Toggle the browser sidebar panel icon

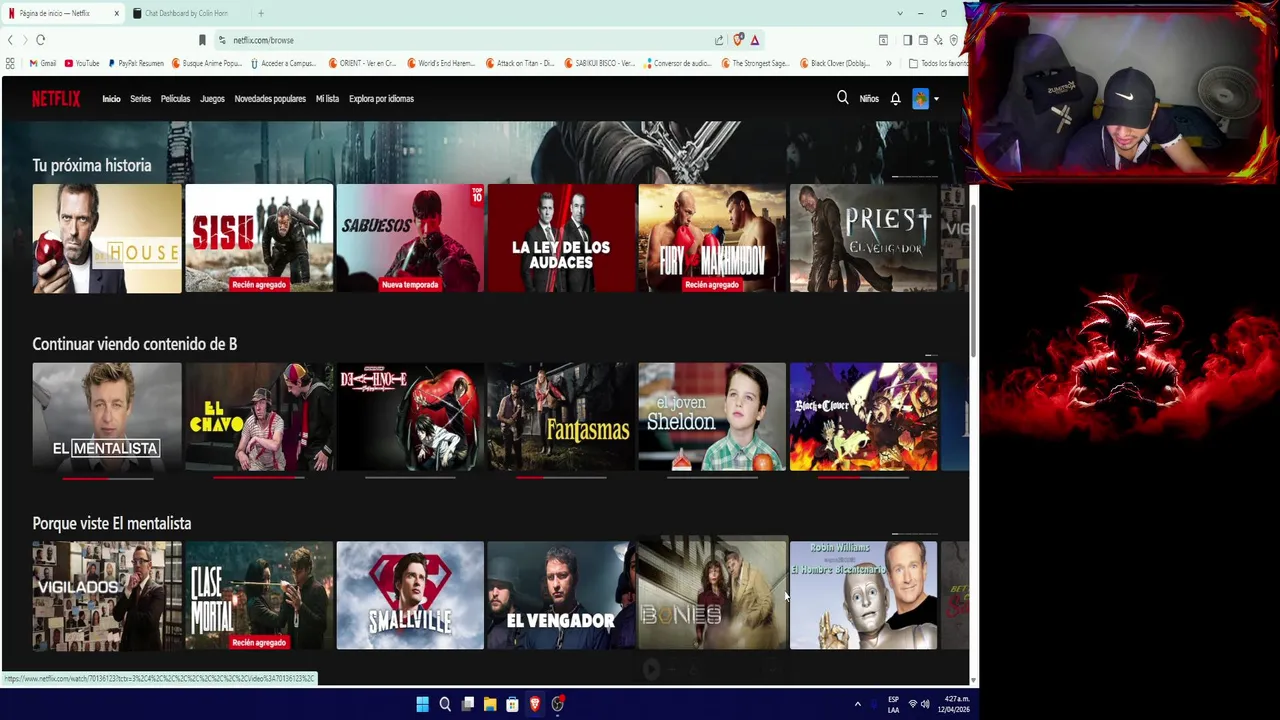click(x=907, y=40)
